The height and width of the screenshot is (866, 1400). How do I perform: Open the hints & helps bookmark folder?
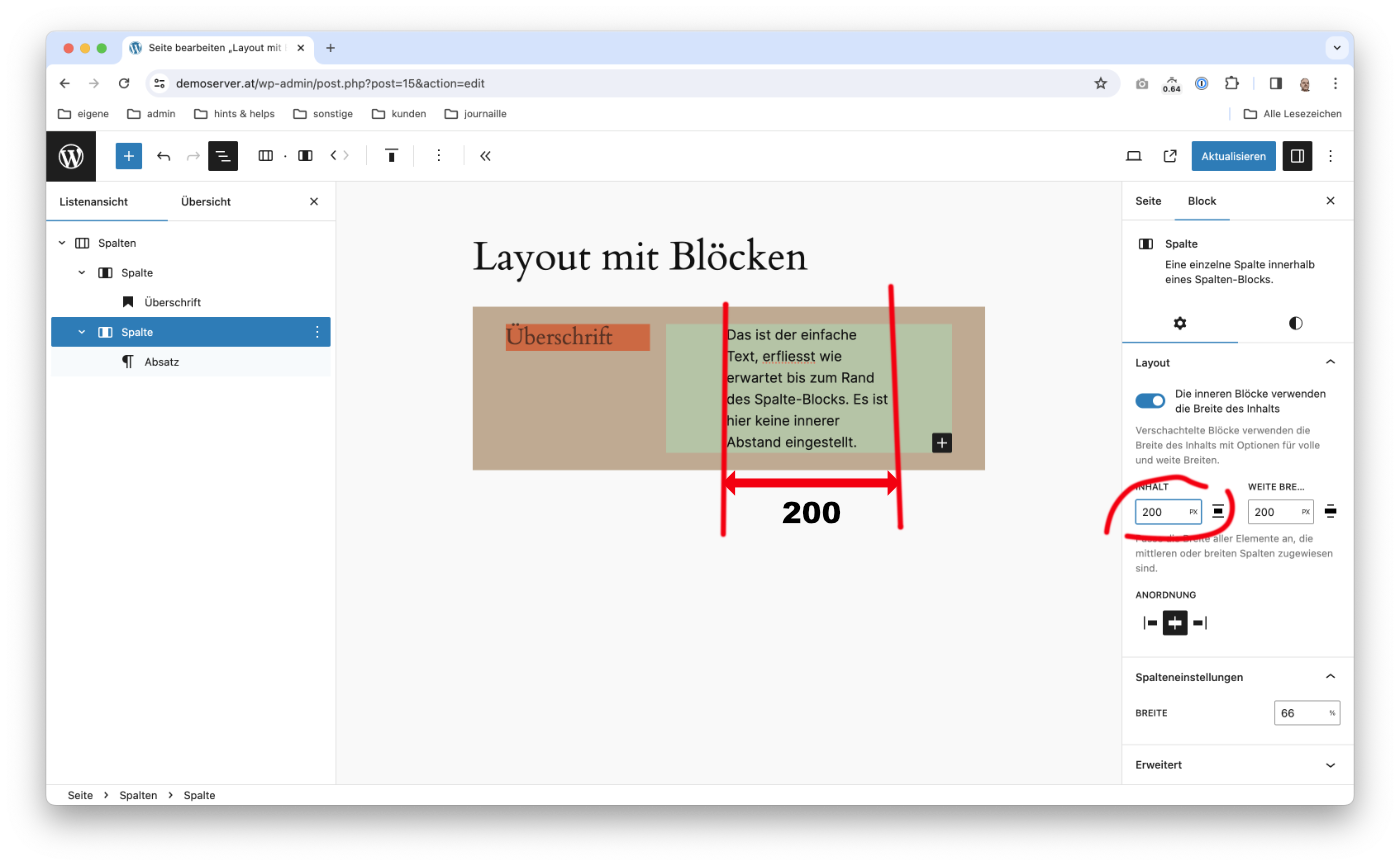coord(234,114)
